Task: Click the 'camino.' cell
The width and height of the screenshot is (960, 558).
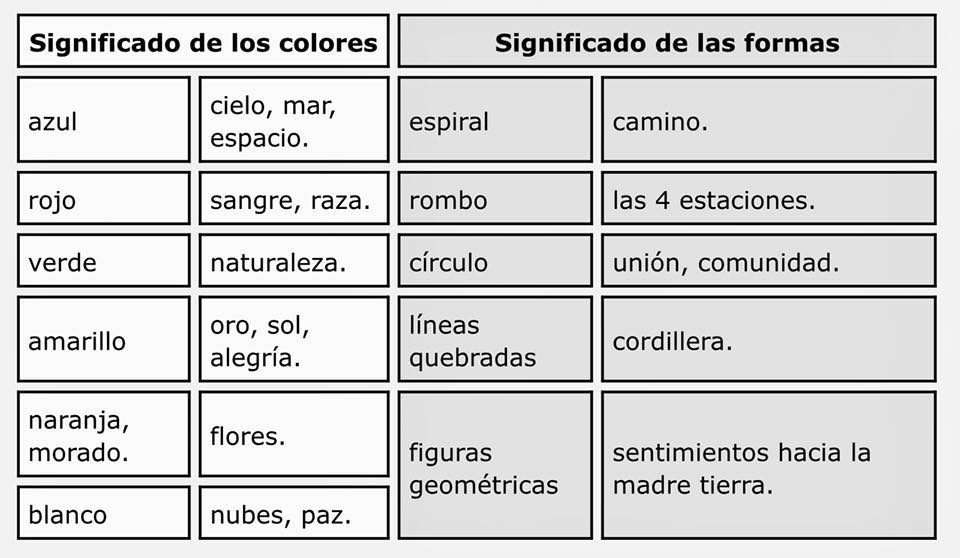Action: [769, 119]
